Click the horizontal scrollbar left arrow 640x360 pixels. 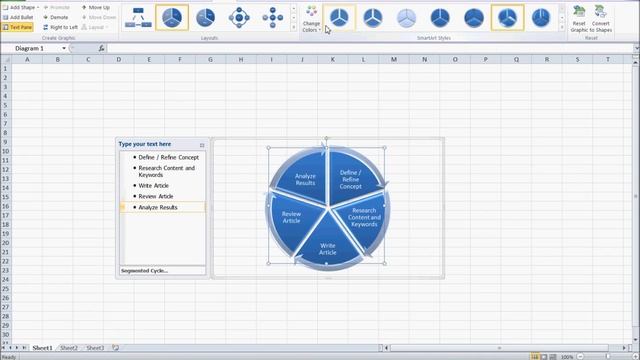pyautogui.click(x=386, y=348)
